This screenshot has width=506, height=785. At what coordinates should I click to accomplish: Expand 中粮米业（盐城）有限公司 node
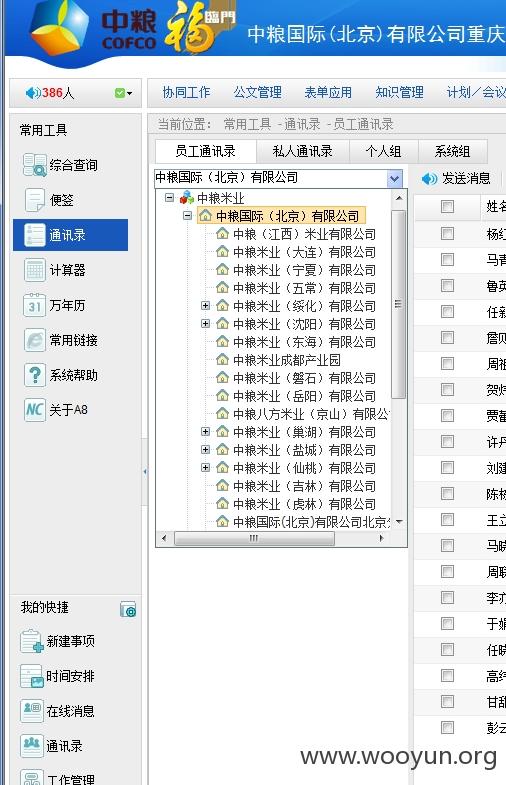tap(205, 450)
